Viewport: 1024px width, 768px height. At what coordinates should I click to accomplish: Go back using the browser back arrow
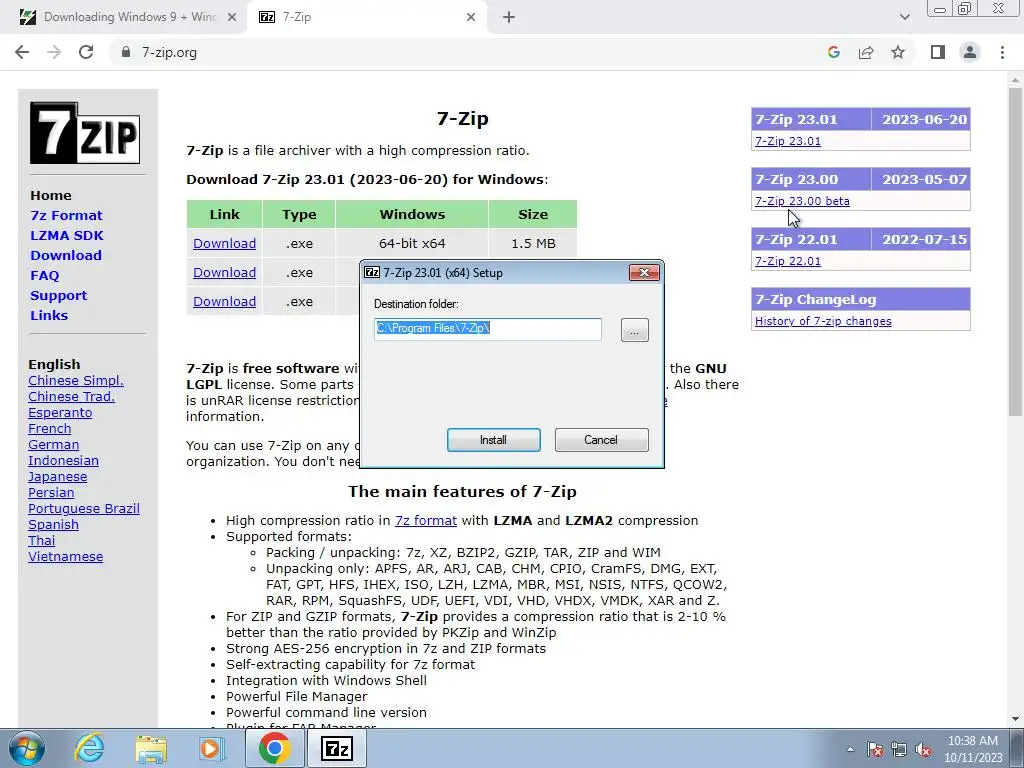pyautogui.click(x=22, y=52)
